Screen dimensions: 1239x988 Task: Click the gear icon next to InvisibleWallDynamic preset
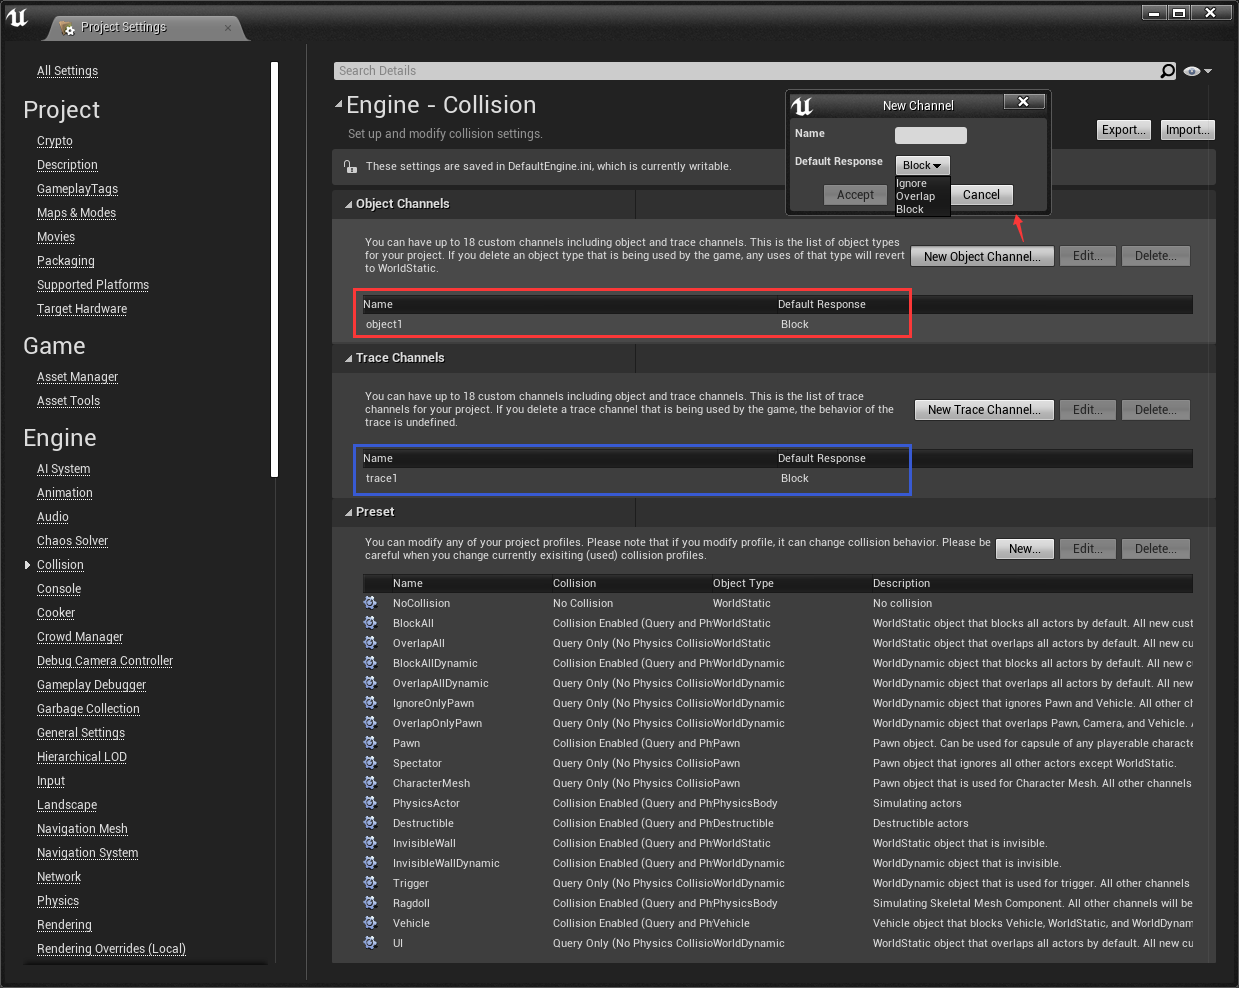point(370,863)
